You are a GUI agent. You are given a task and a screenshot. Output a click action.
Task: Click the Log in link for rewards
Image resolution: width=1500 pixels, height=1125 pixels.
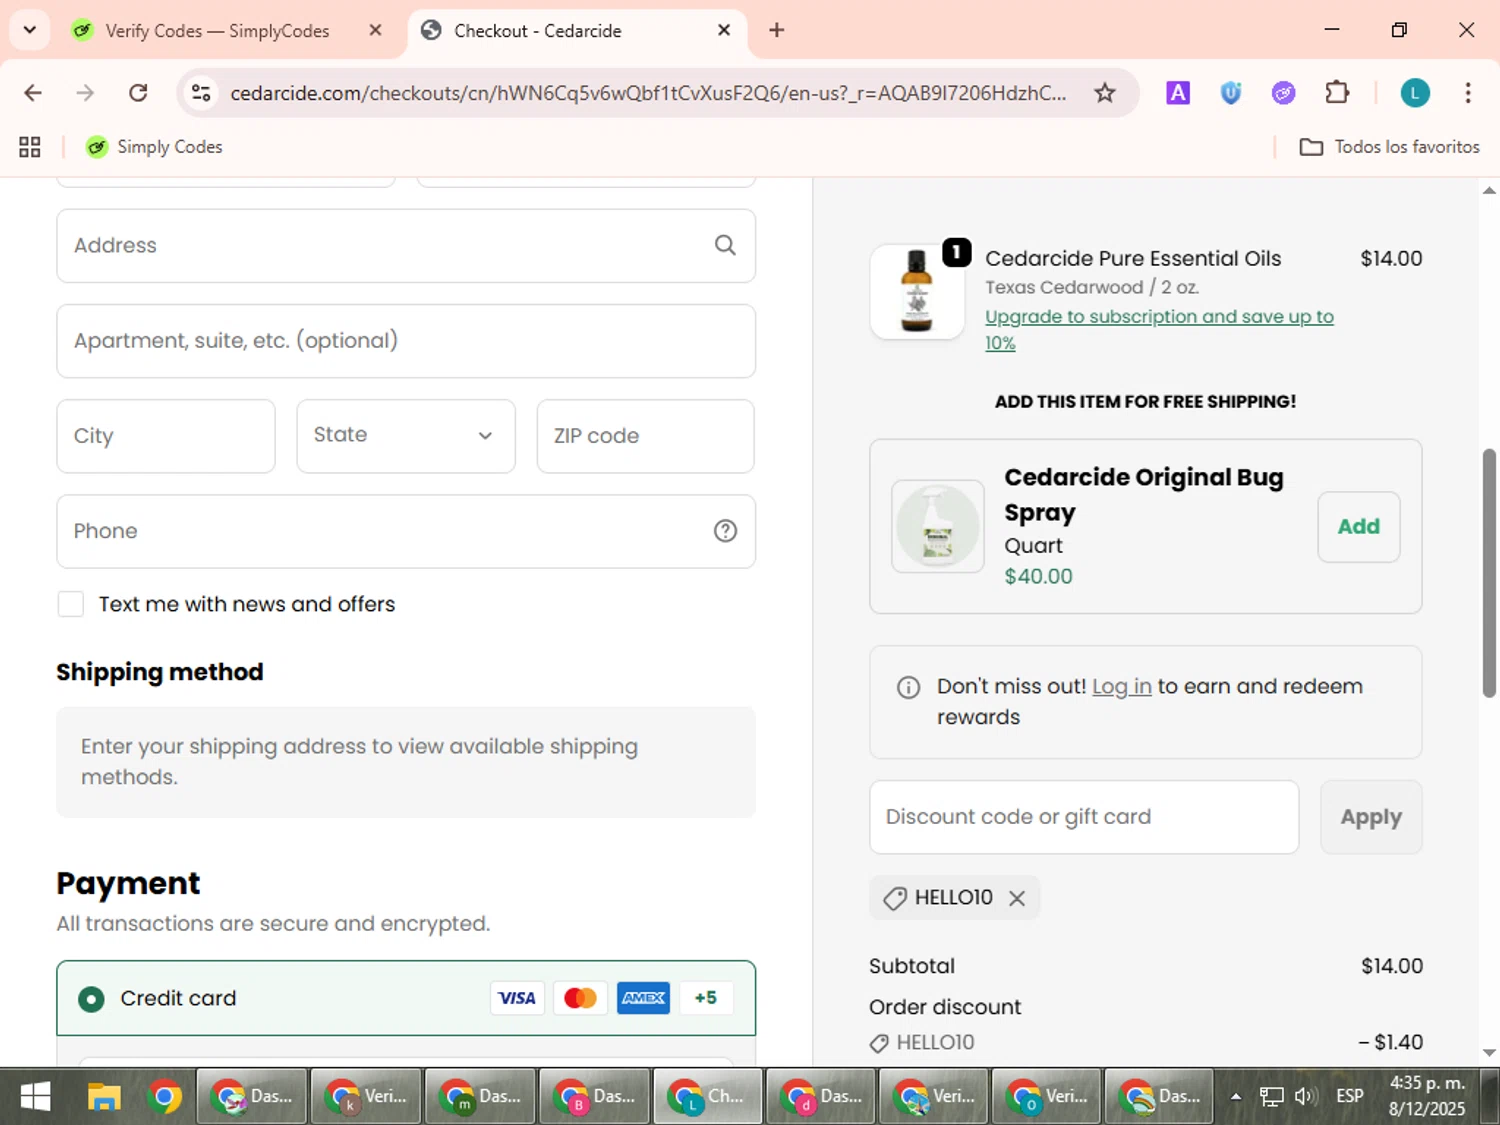[1121, 687]
